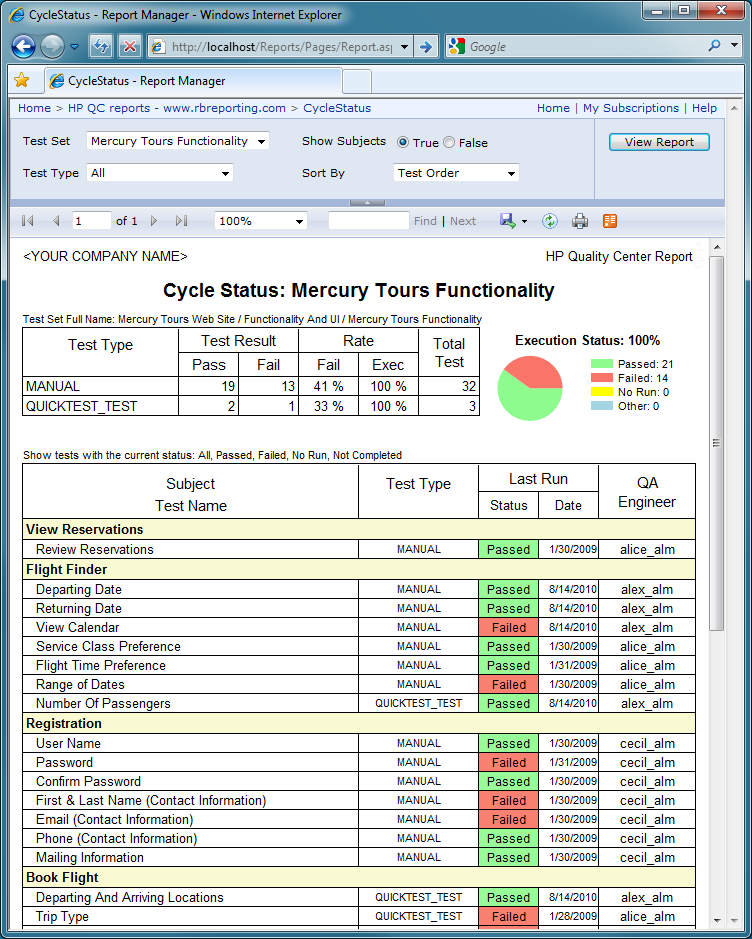This screenshot has height=939, width=752.
Task: Click the orange data feed icon
Action: click(x=610, y=221)
